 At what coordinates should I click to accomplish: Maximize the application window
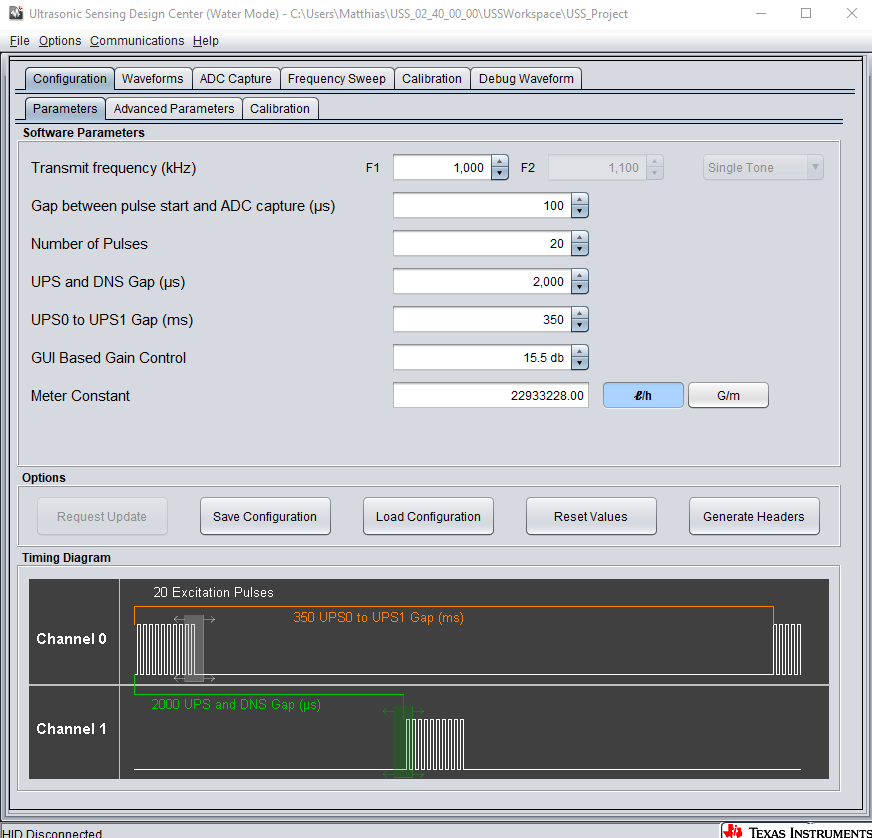pos(806,13)
